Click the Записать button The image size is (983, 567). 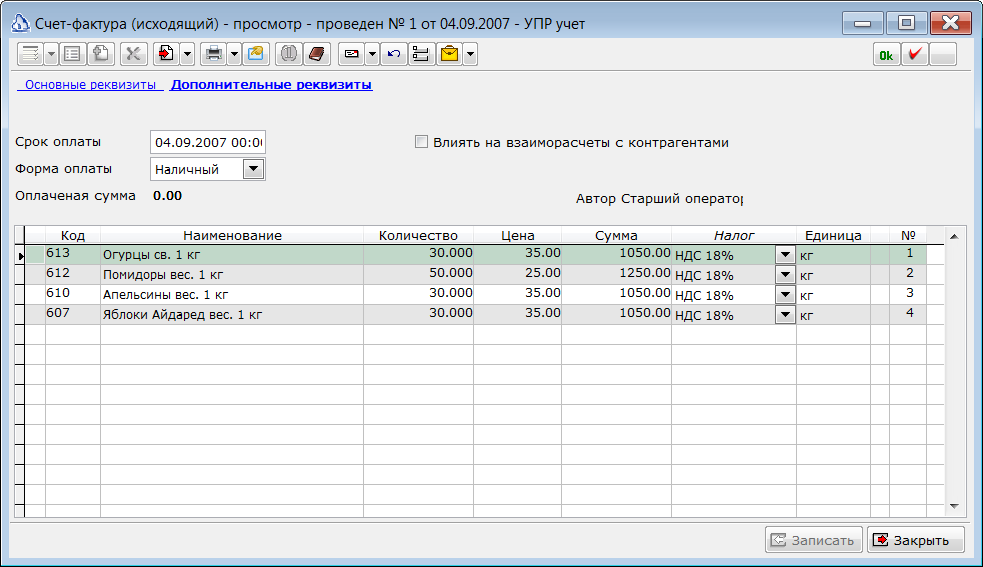pyautogui.click(x=814, y=540)
